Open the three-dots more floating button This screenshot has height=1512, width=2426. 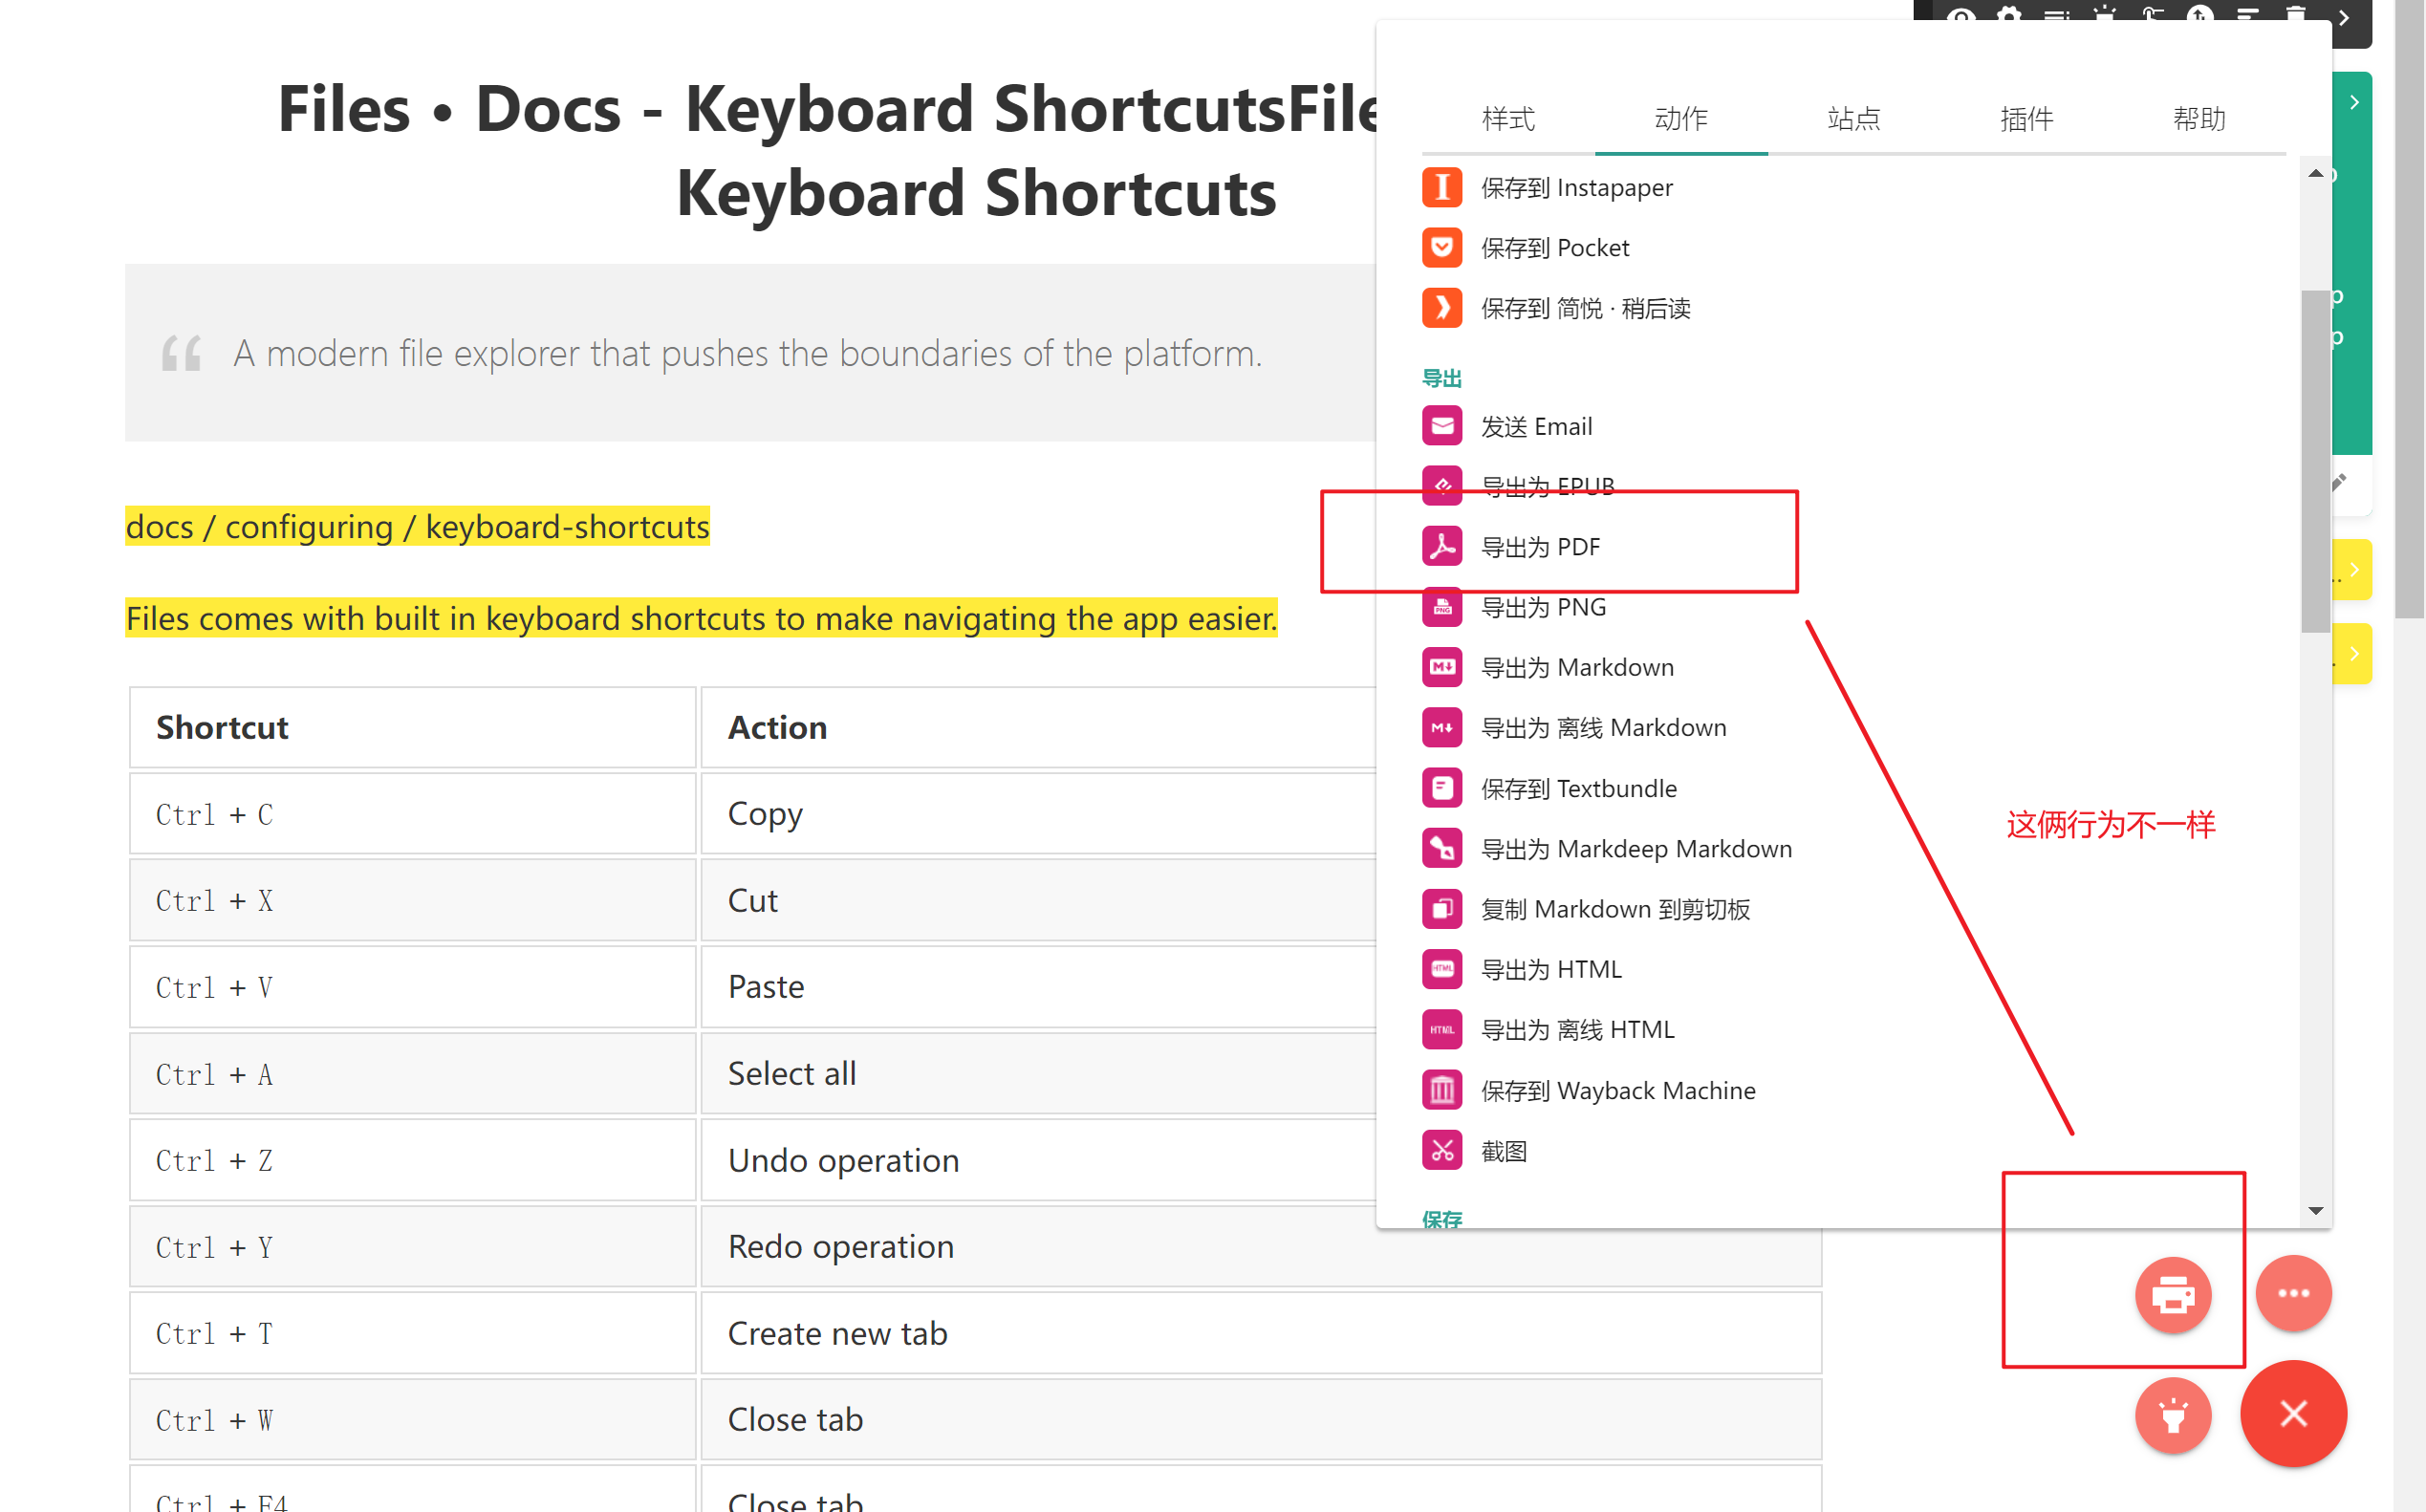[2292, 1293]
